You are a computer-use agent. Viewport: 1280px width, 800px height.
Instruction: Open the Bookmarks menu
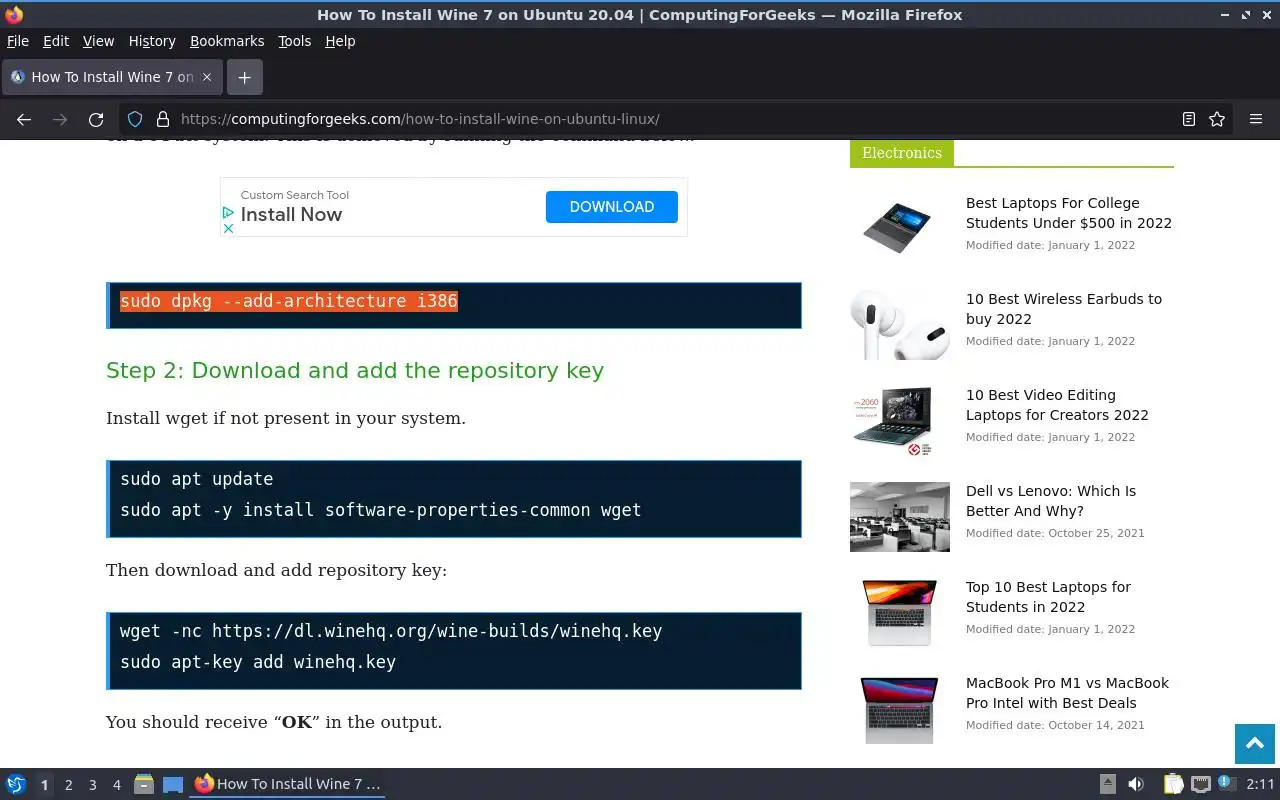pos(227,41)
